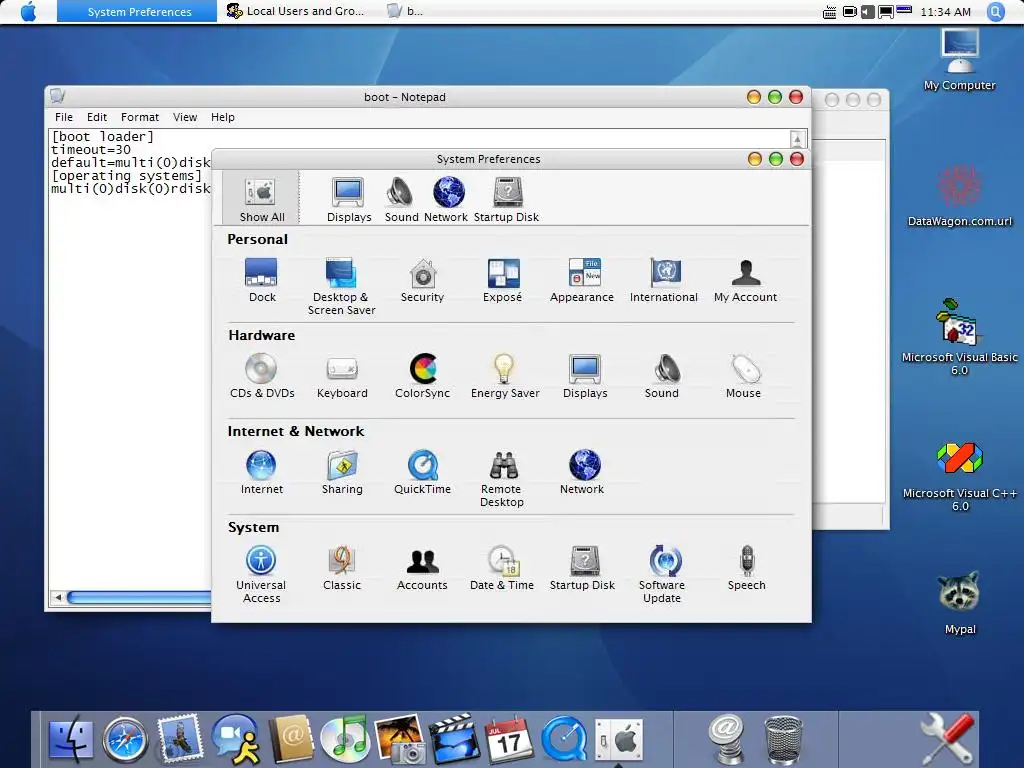Select Microsoft Visual Basic 6.0 desktop icon

959,337
